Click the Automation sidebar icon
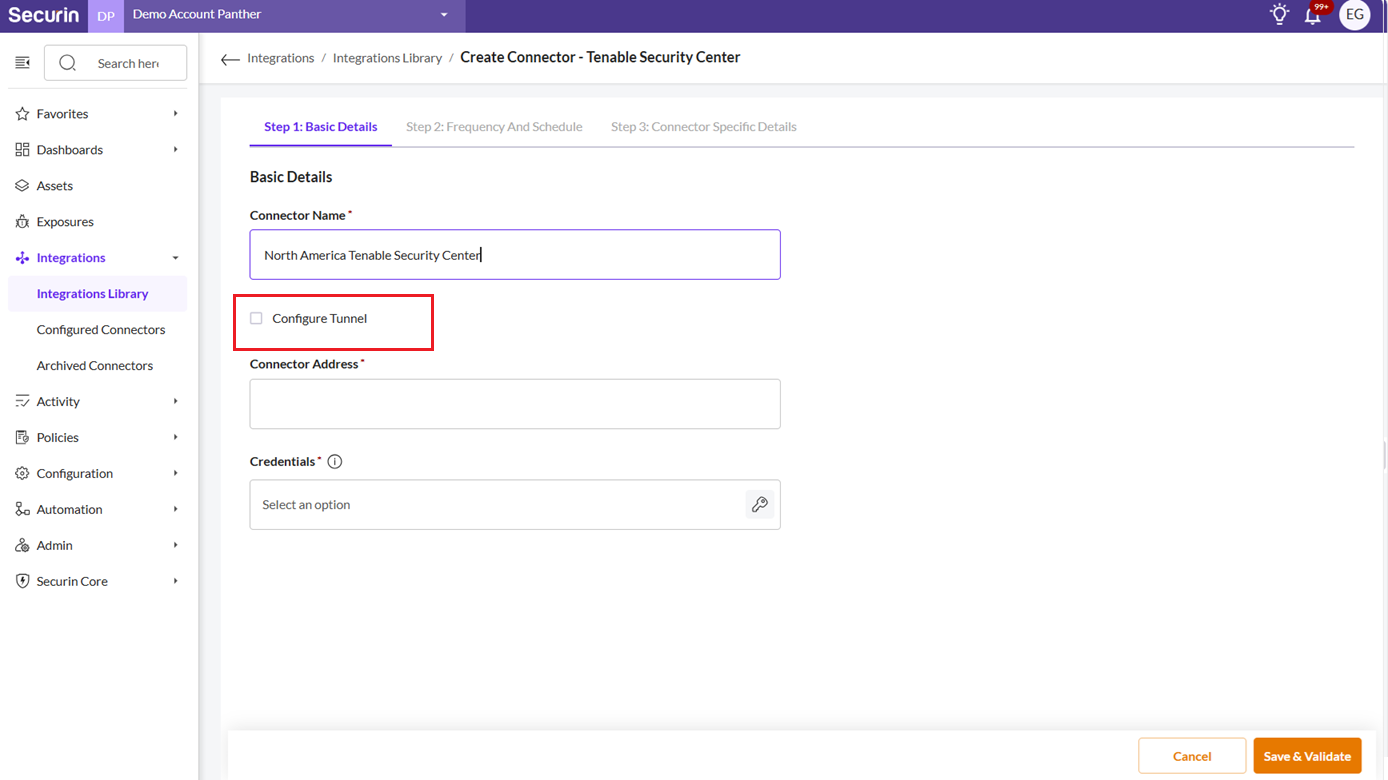 pyautogui.click(x=22, y=510)
